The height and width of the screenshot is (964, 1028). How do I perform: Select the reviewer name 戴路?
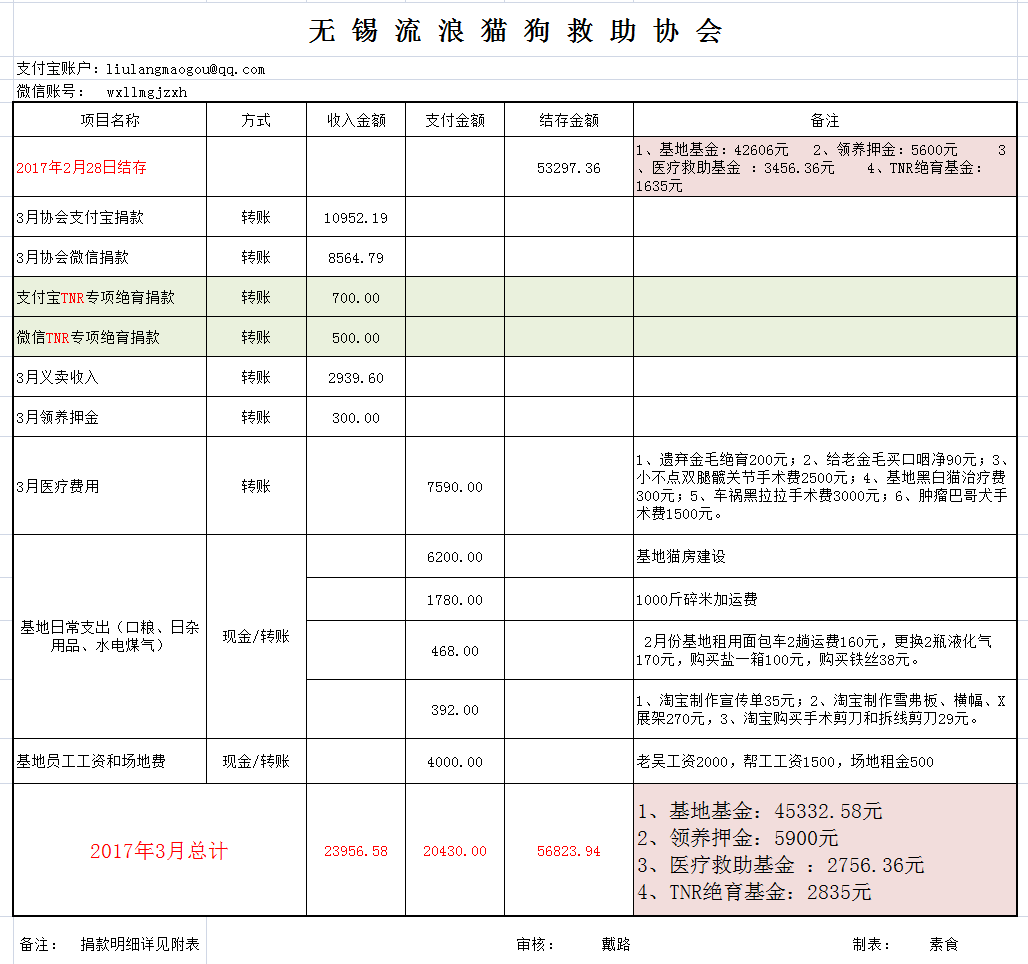pyautogui.click(x=616, y=944)
